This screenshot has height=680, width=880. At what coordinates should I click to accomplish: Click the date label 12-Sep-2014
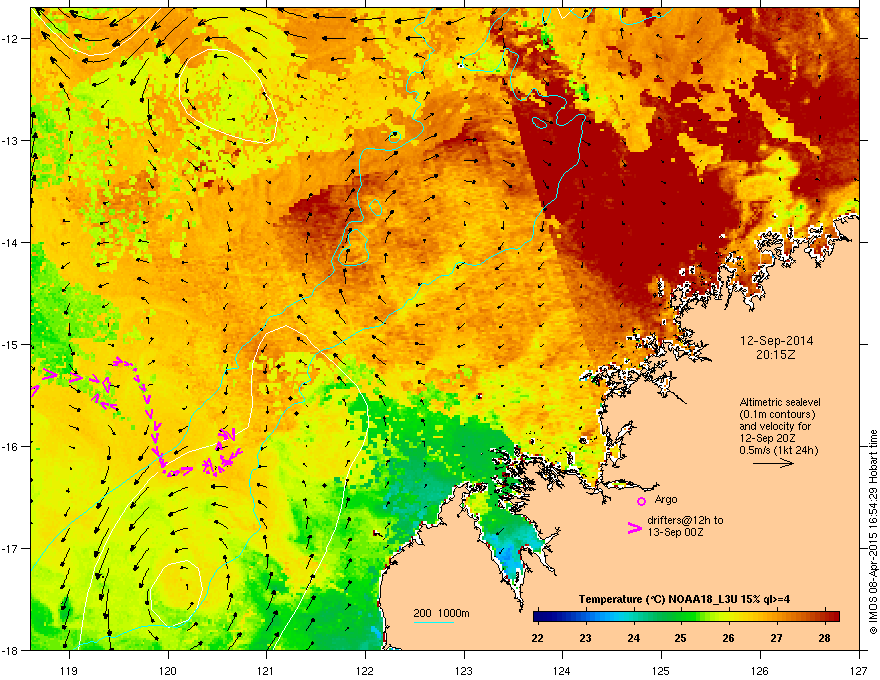point(776,341)
